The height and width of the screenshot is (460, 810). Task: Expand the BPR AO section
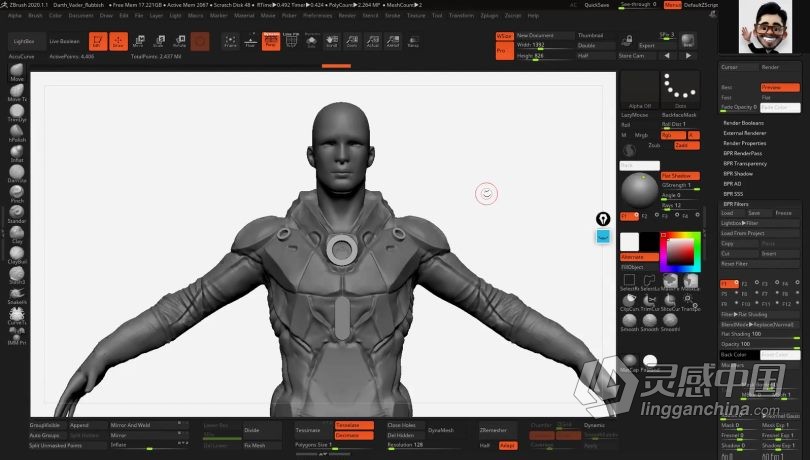pos(732,183)
